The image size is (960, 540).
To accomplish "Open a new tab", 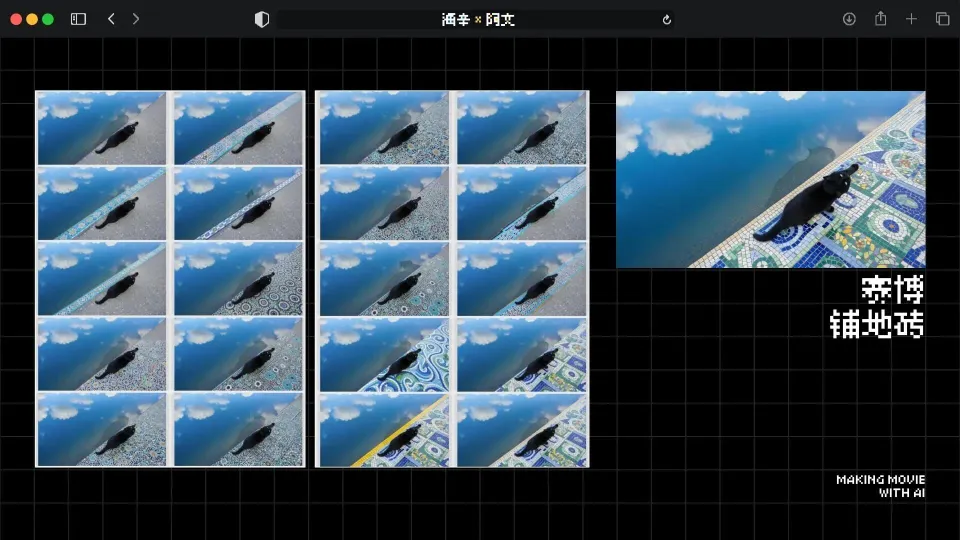I will point(911,19).
